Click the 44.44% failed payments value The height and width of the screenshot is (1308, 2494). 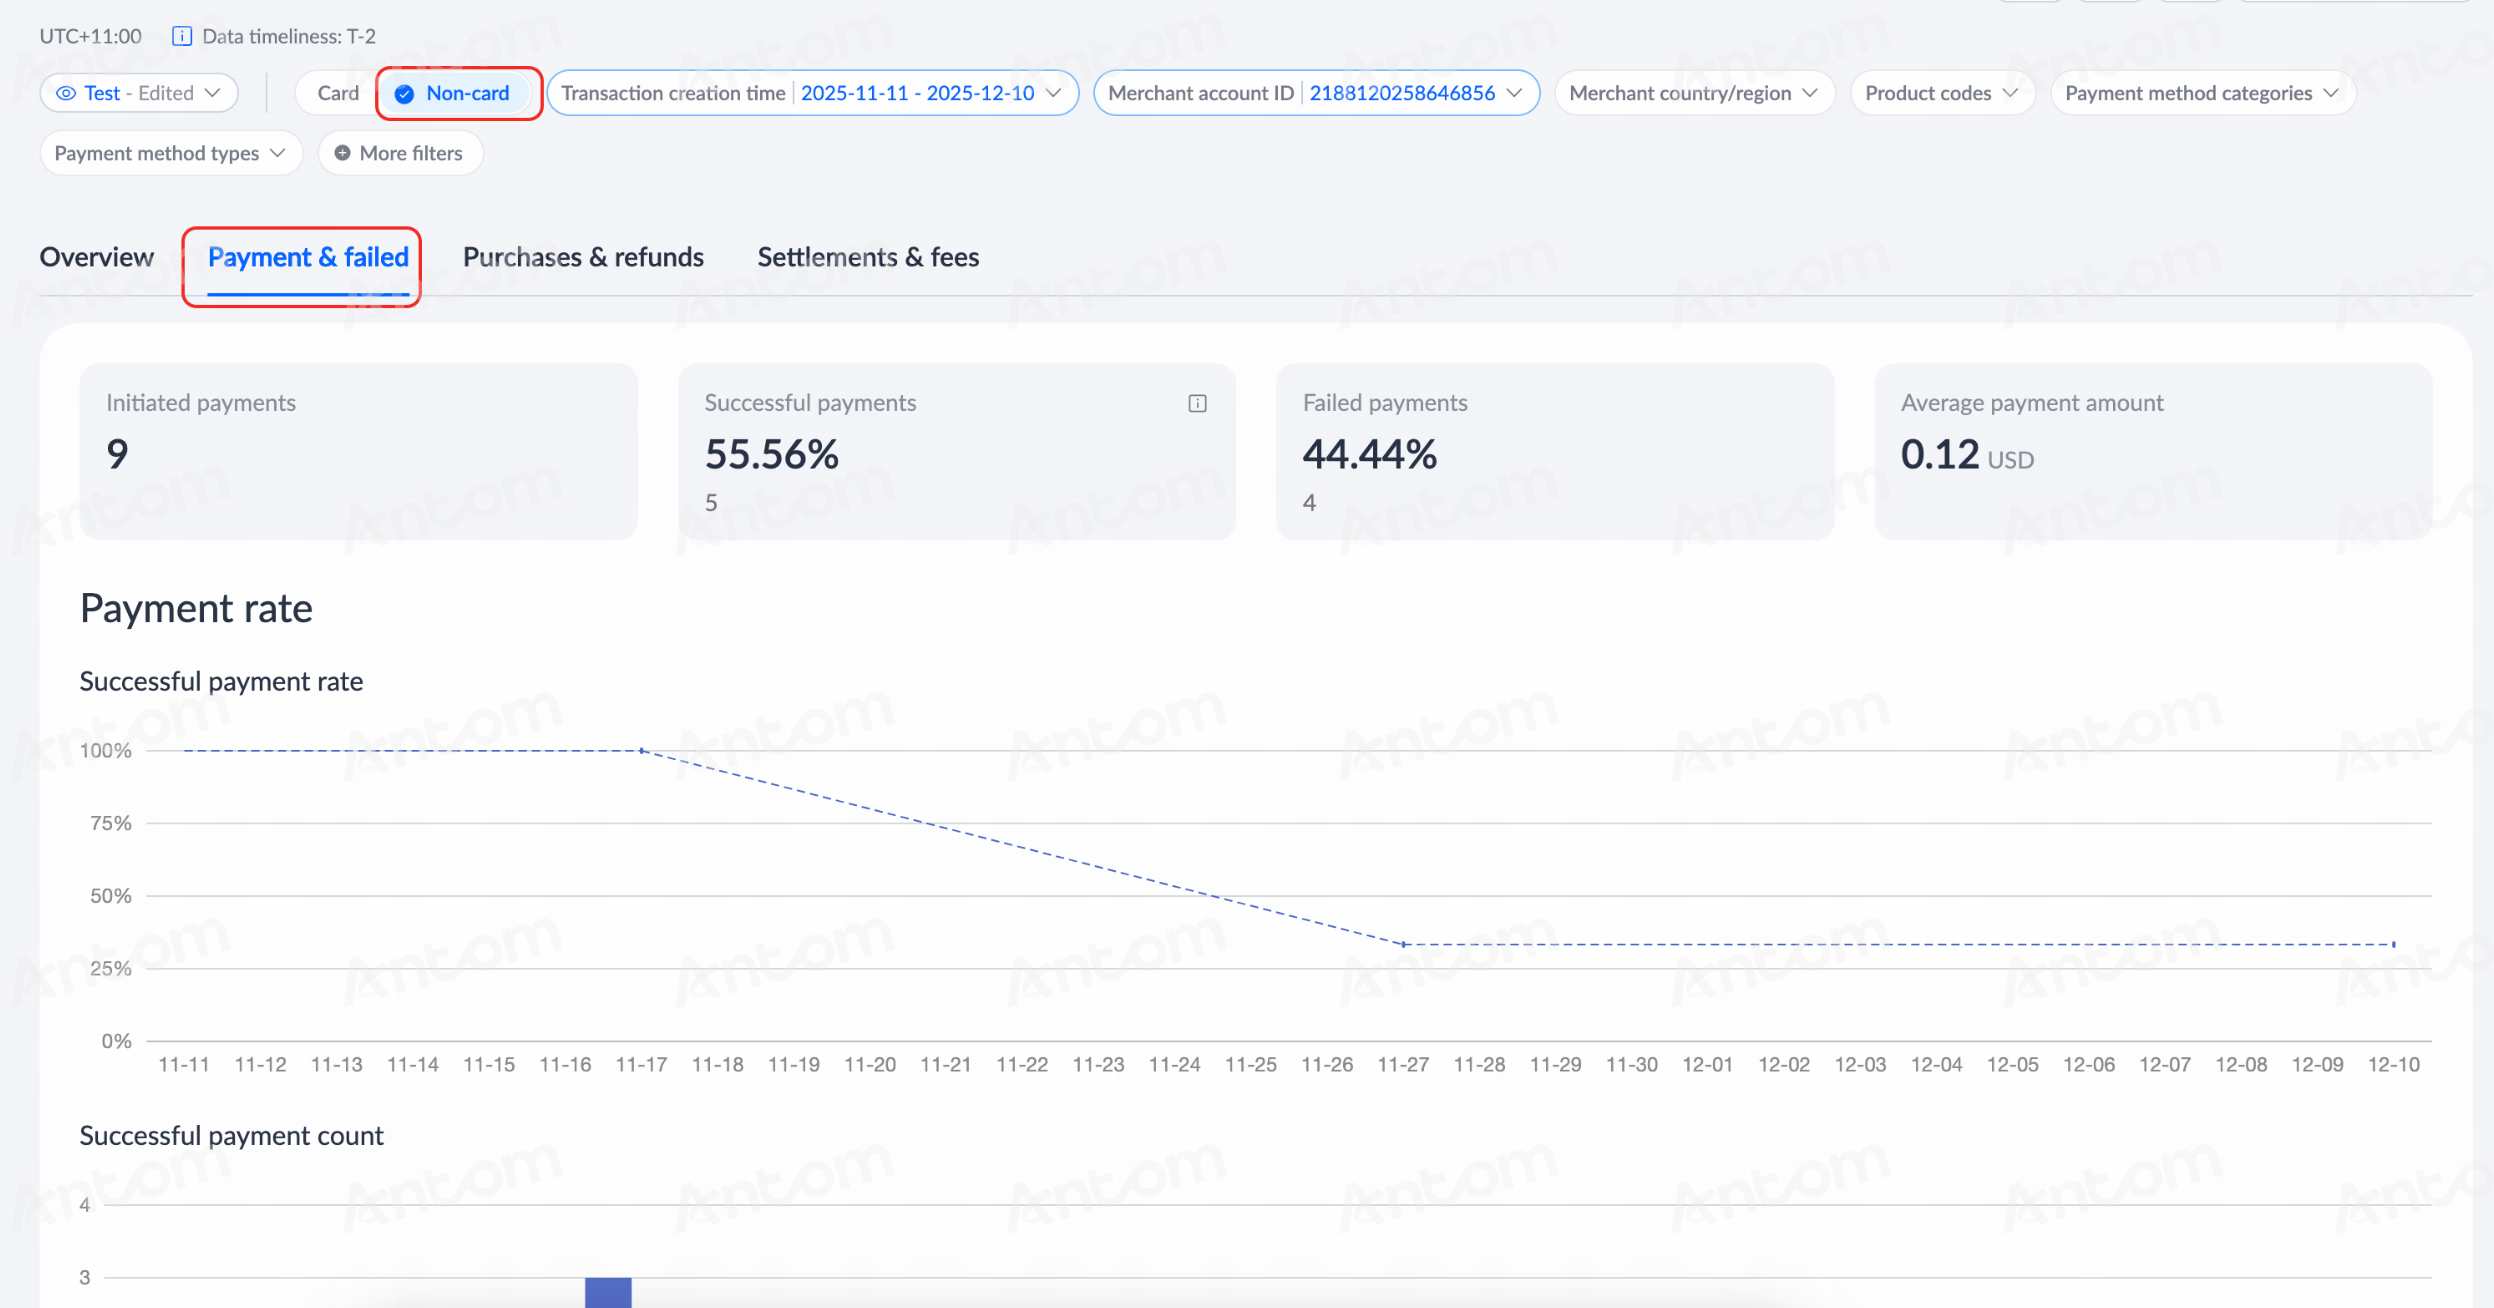pos(1370,454)
